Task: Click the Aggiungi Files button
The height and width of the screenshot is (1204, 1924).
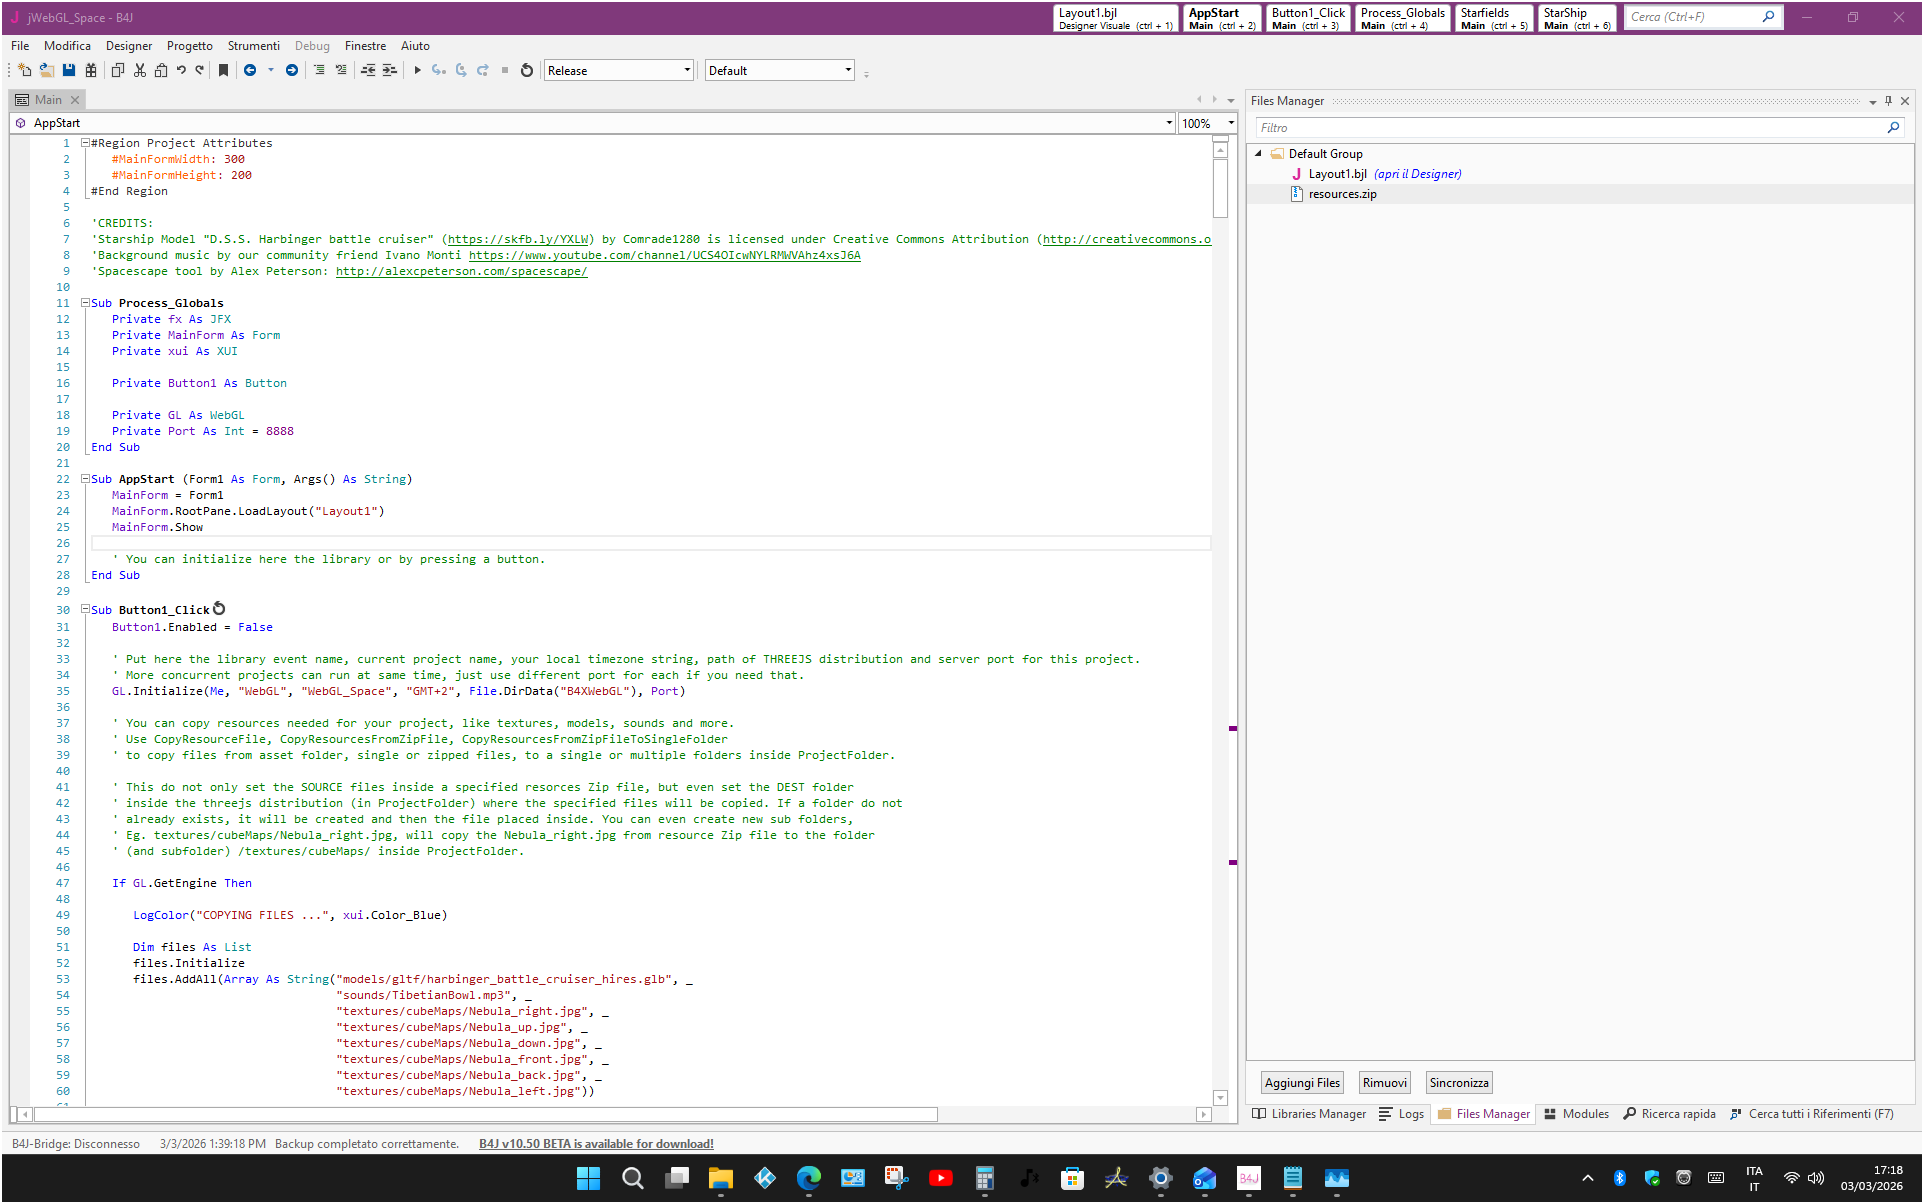Action: pos(1302,1083)
